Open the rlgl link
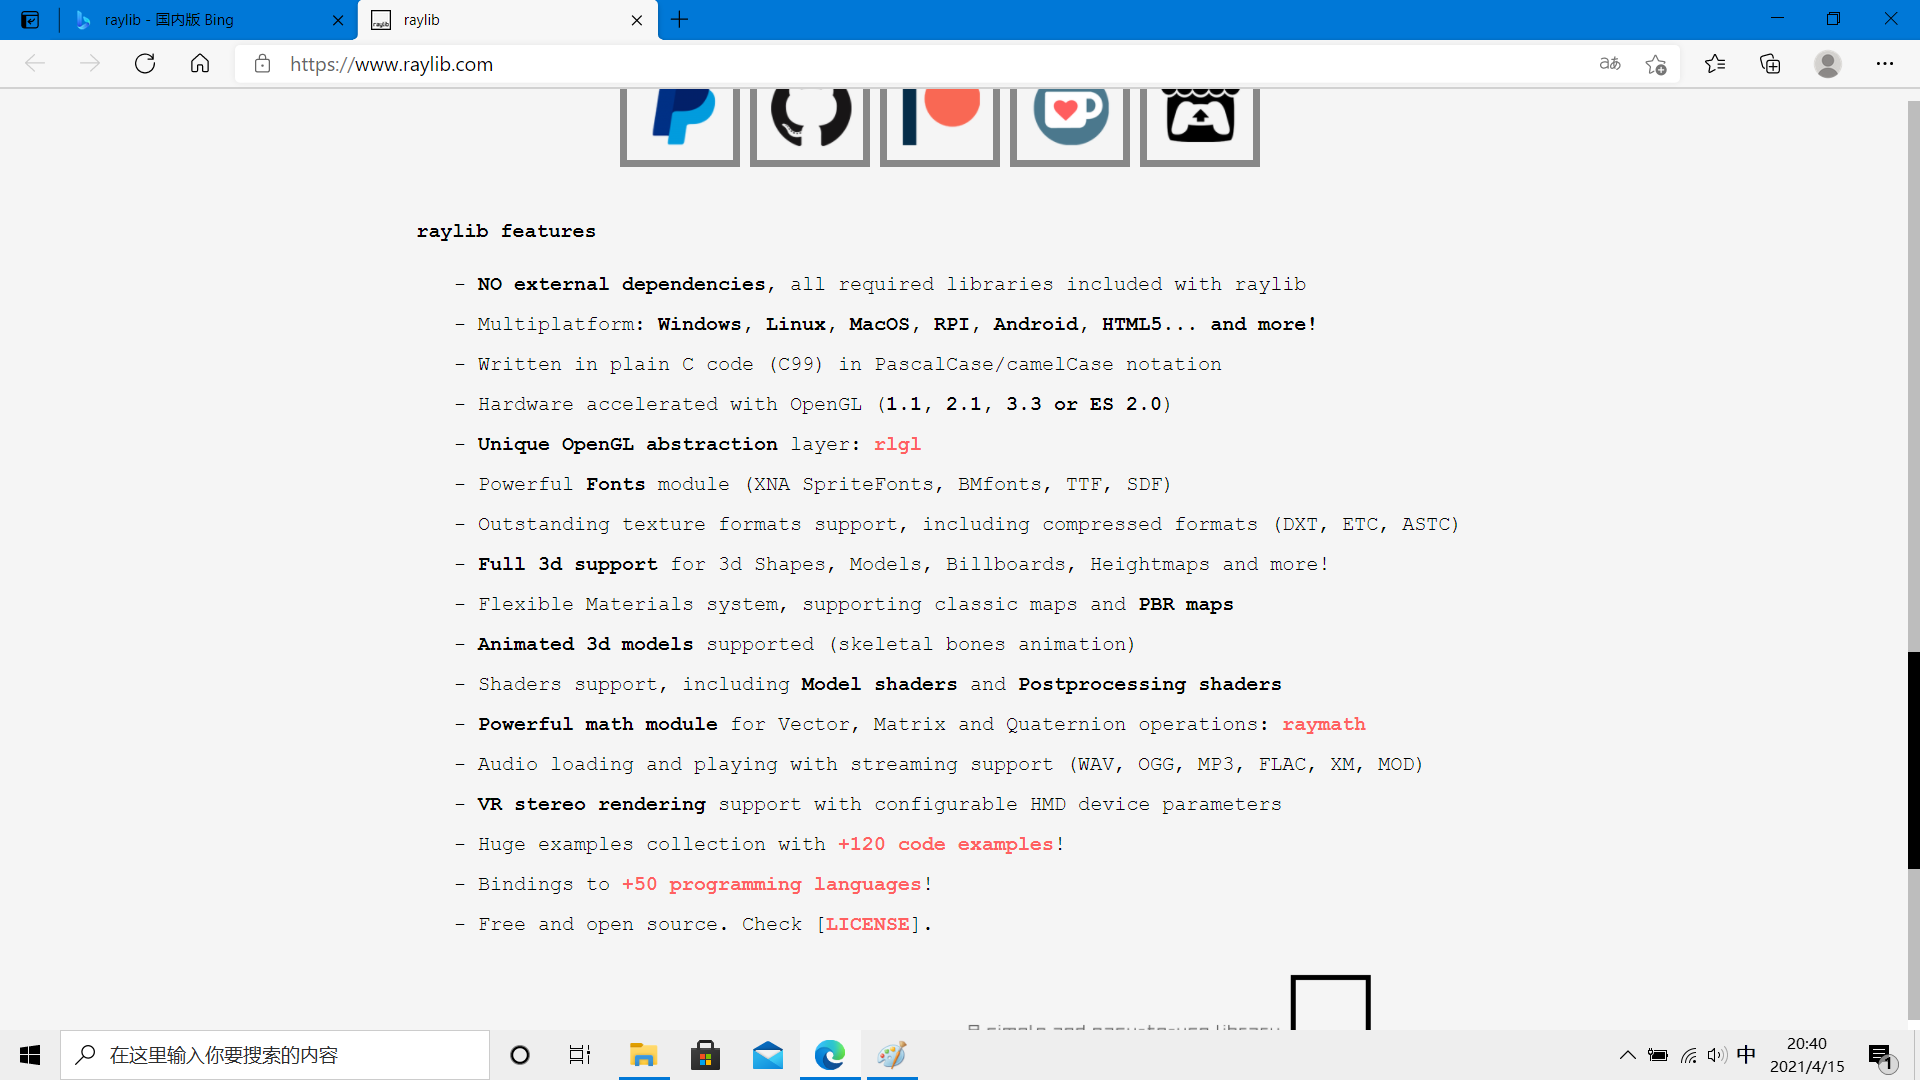 897,444
